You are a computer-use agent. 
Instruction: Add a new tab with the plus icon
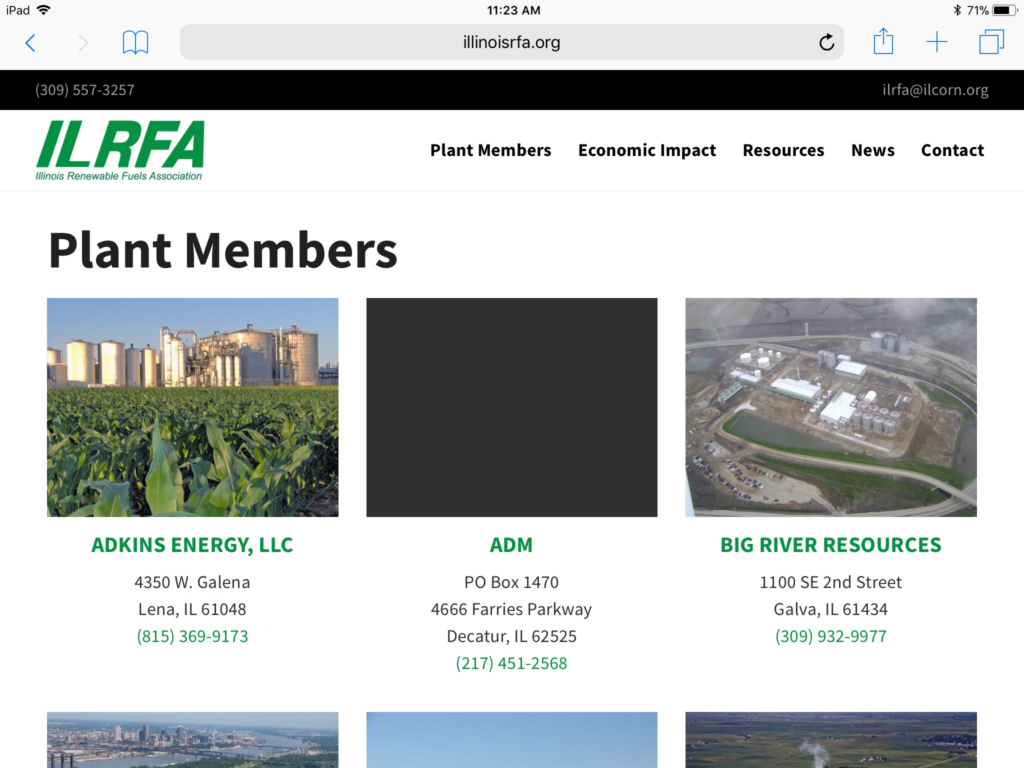pyautogui.click(x=936, y=42)
